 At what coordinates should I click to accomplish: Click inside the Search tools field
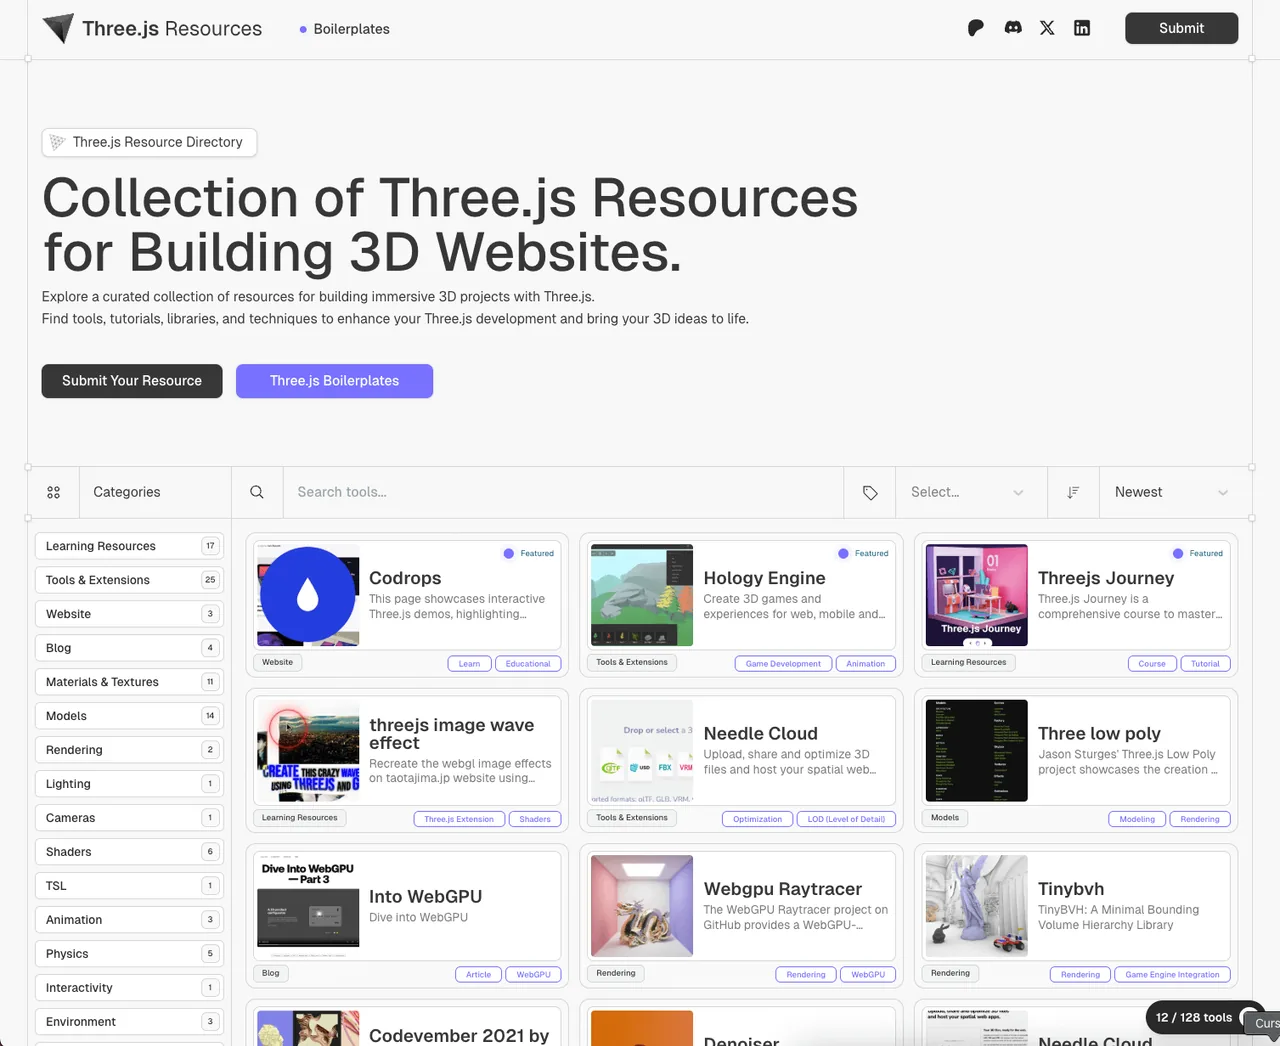(563, 492)
